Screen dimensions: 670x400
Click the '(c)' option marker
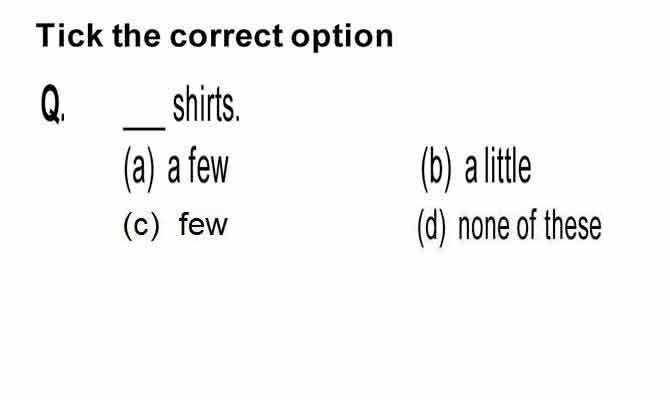point(141,226)
